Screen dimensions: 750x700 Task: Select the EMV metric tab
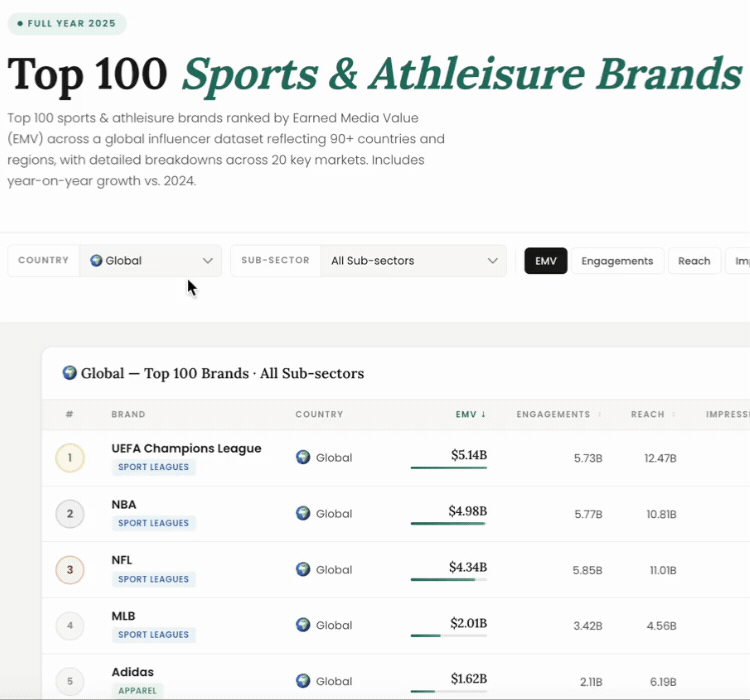546,261
